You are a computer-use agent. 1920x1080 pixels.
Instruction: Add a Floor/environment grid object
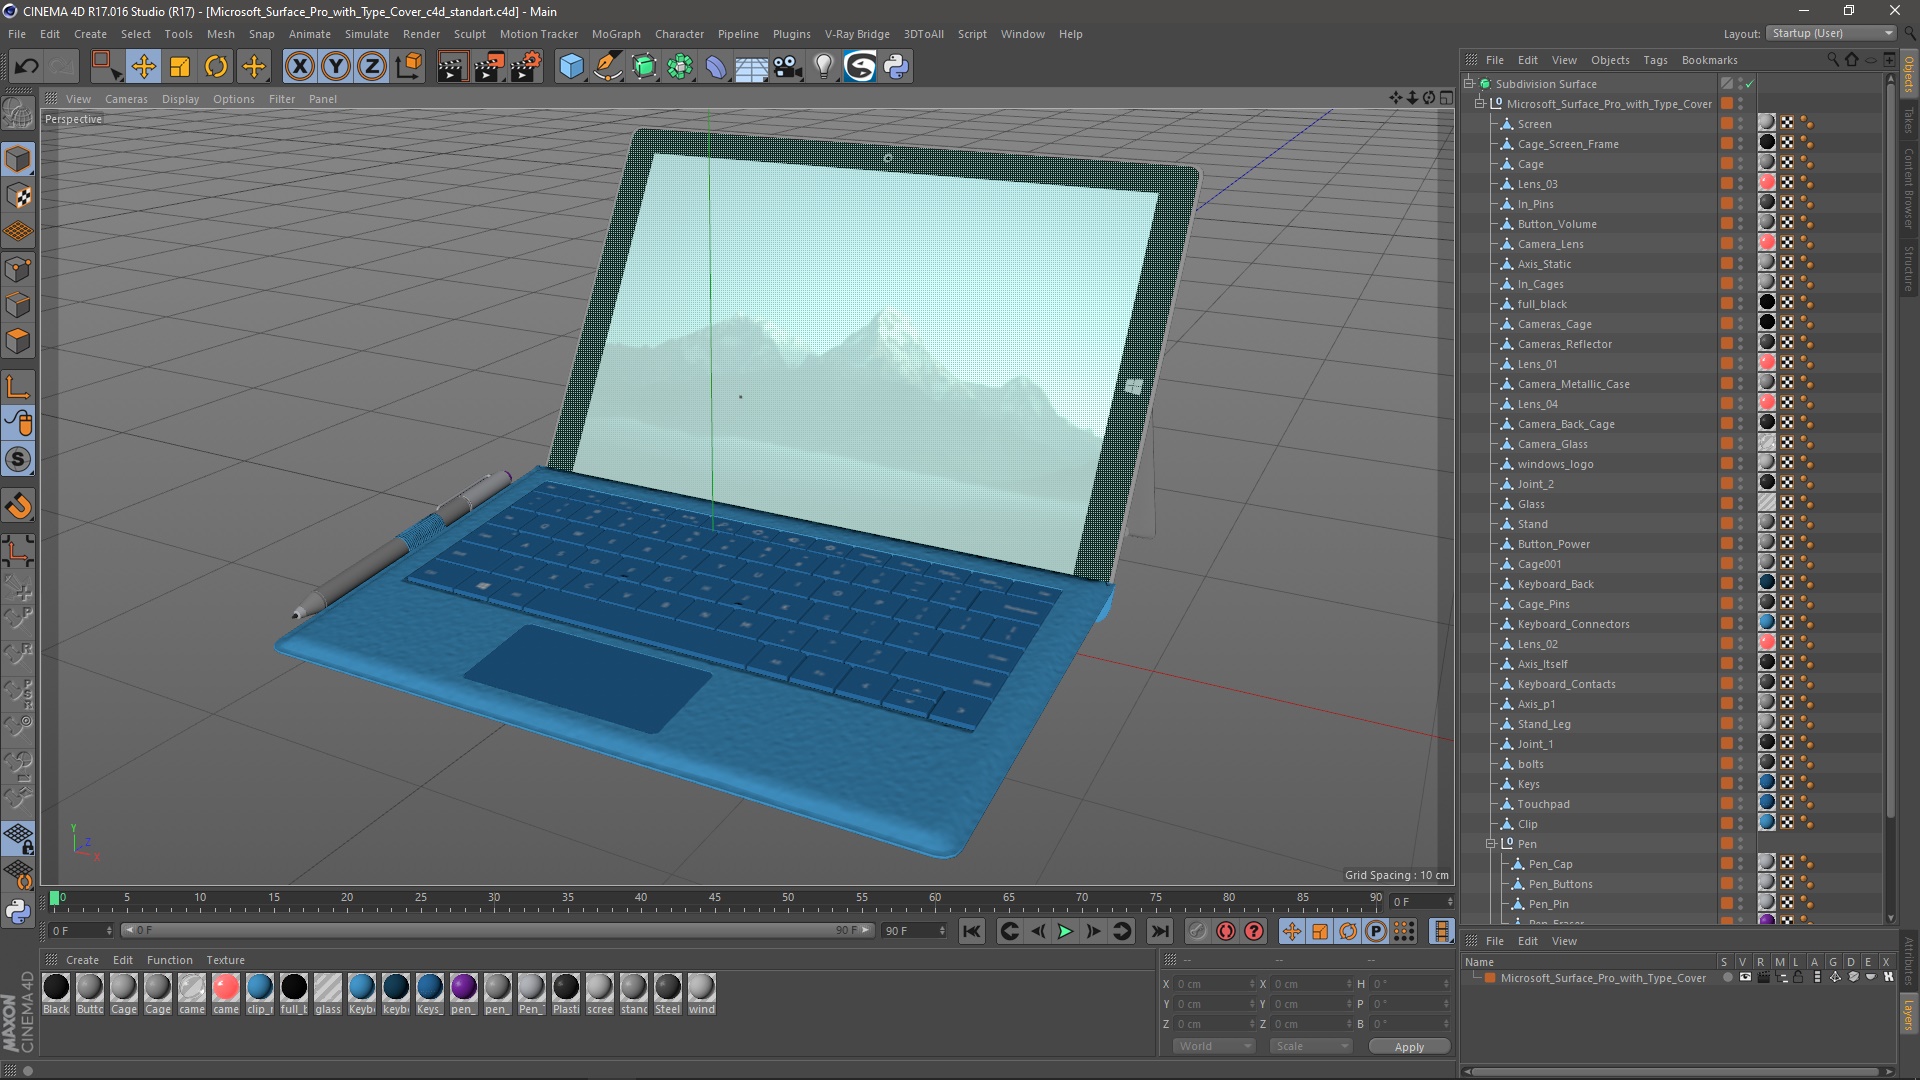point(751,67)
